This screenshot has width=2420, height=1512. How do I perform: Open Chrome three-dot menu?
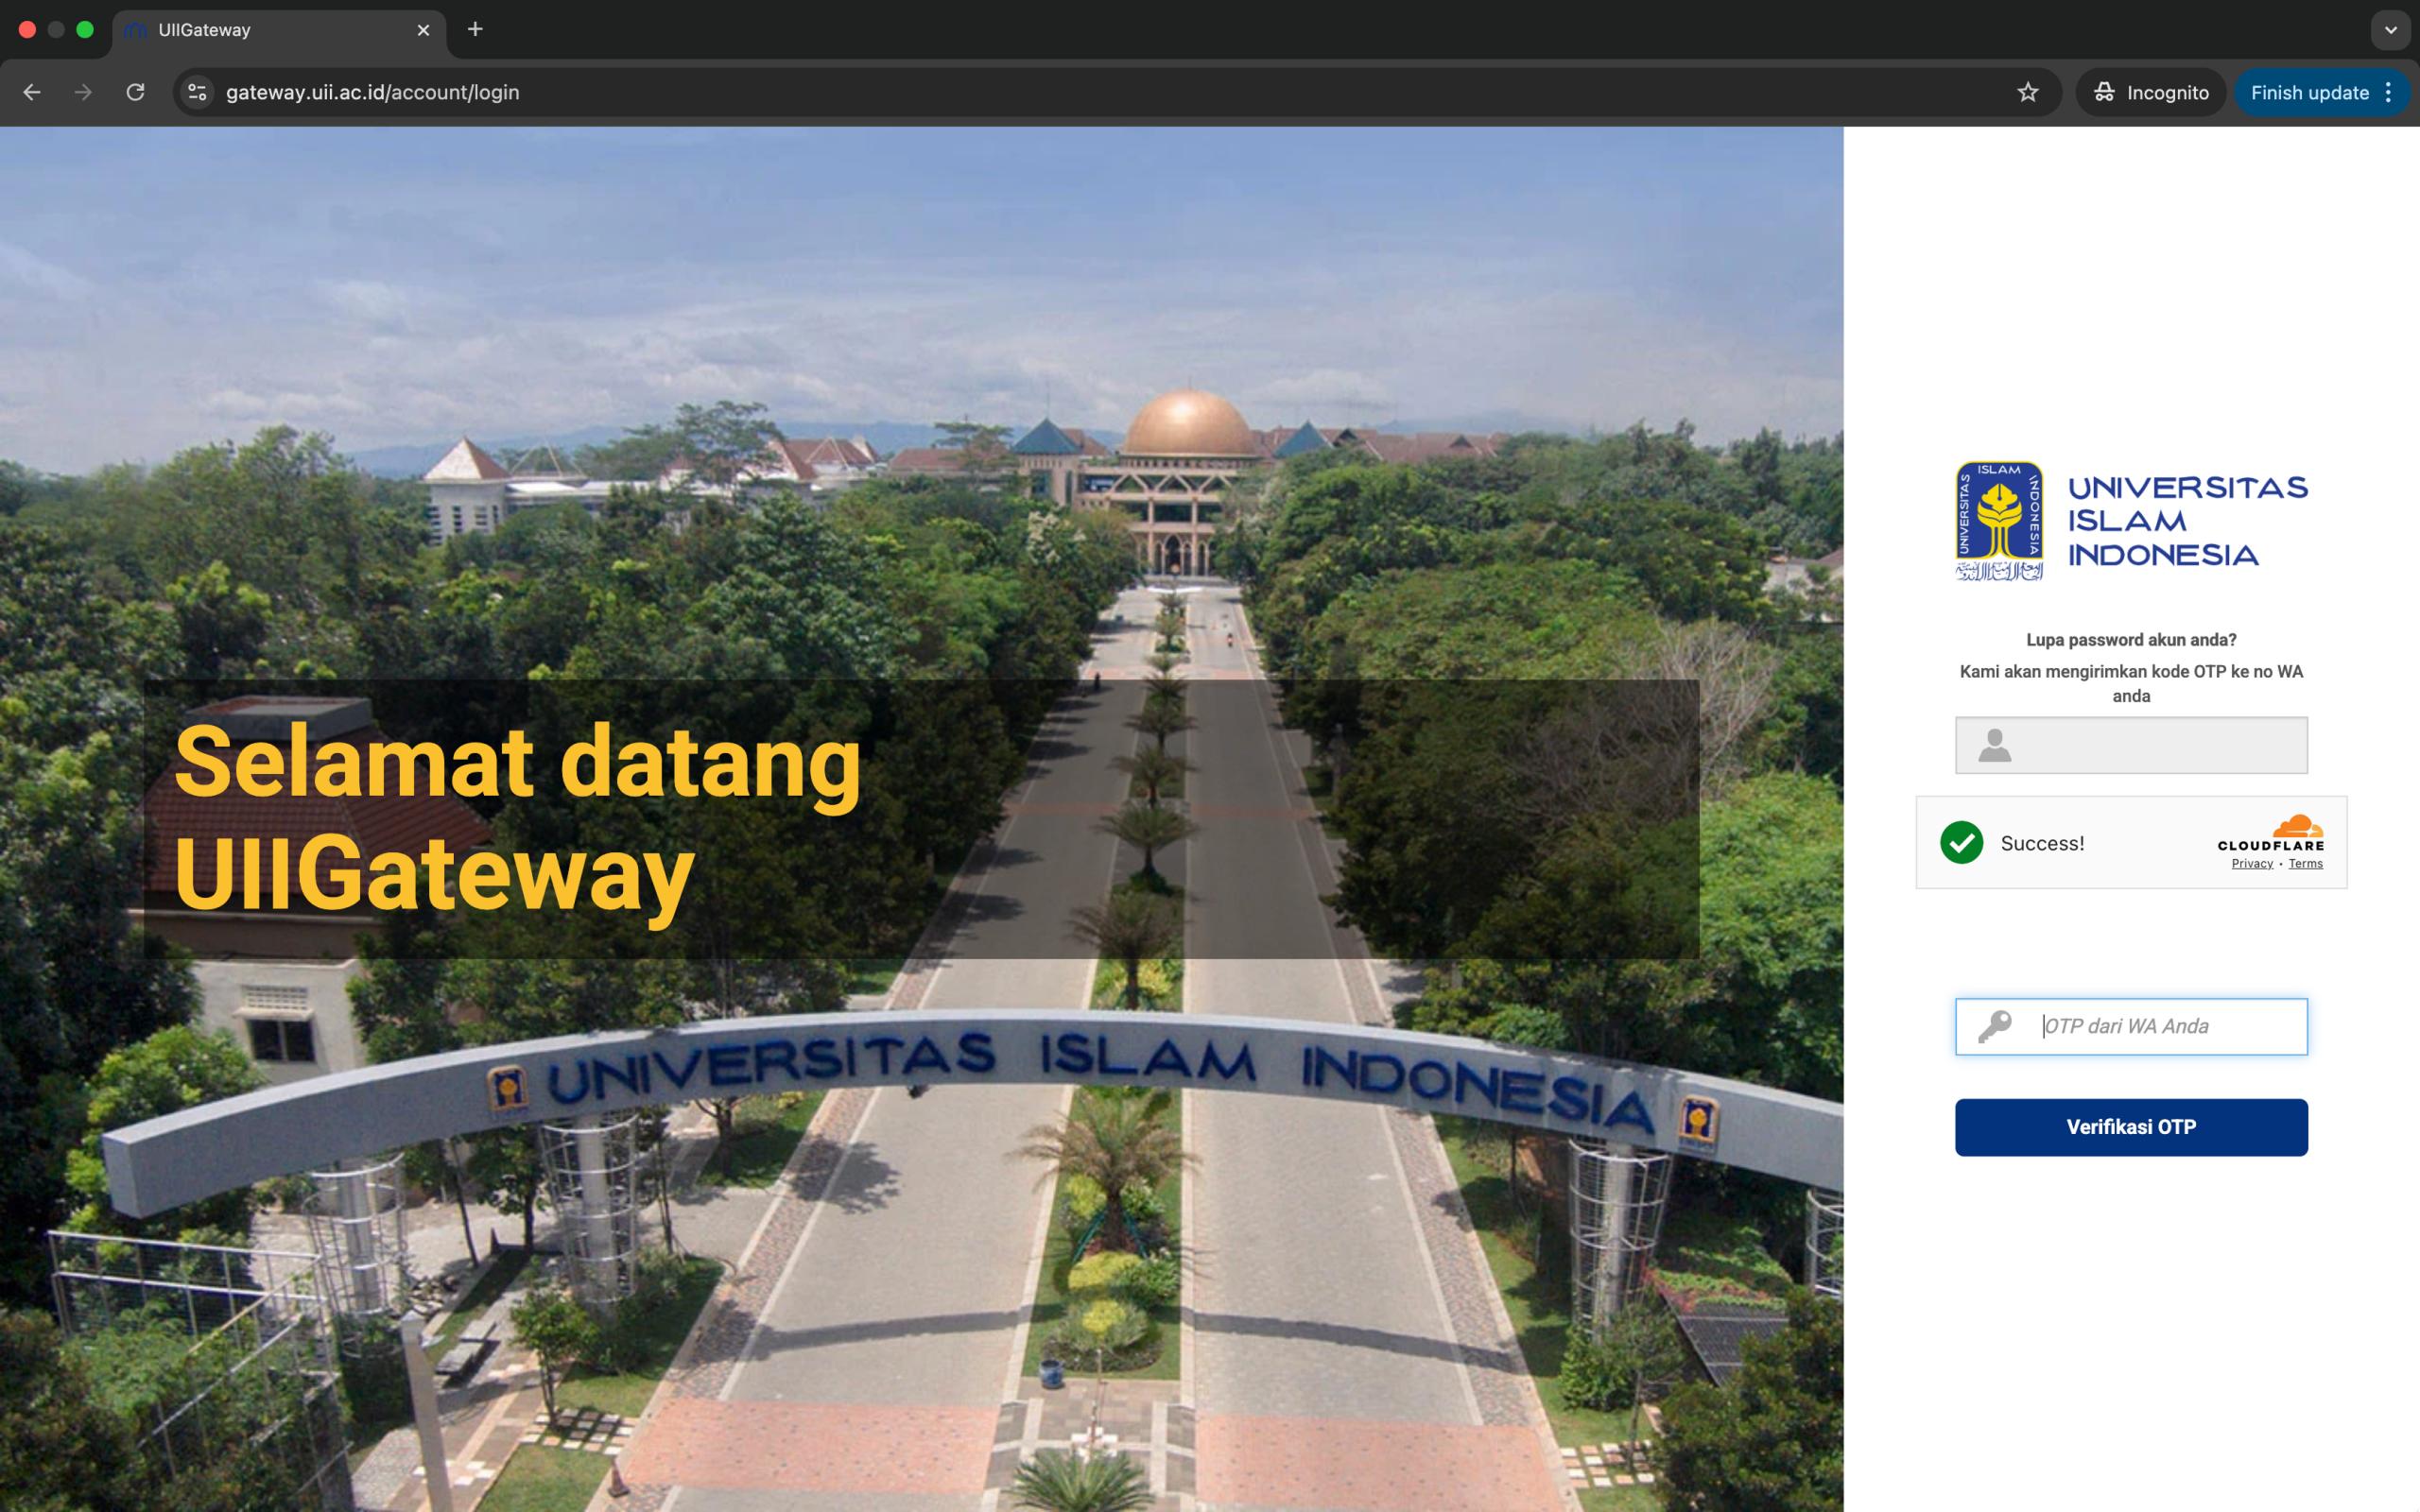pos(2388,92)
